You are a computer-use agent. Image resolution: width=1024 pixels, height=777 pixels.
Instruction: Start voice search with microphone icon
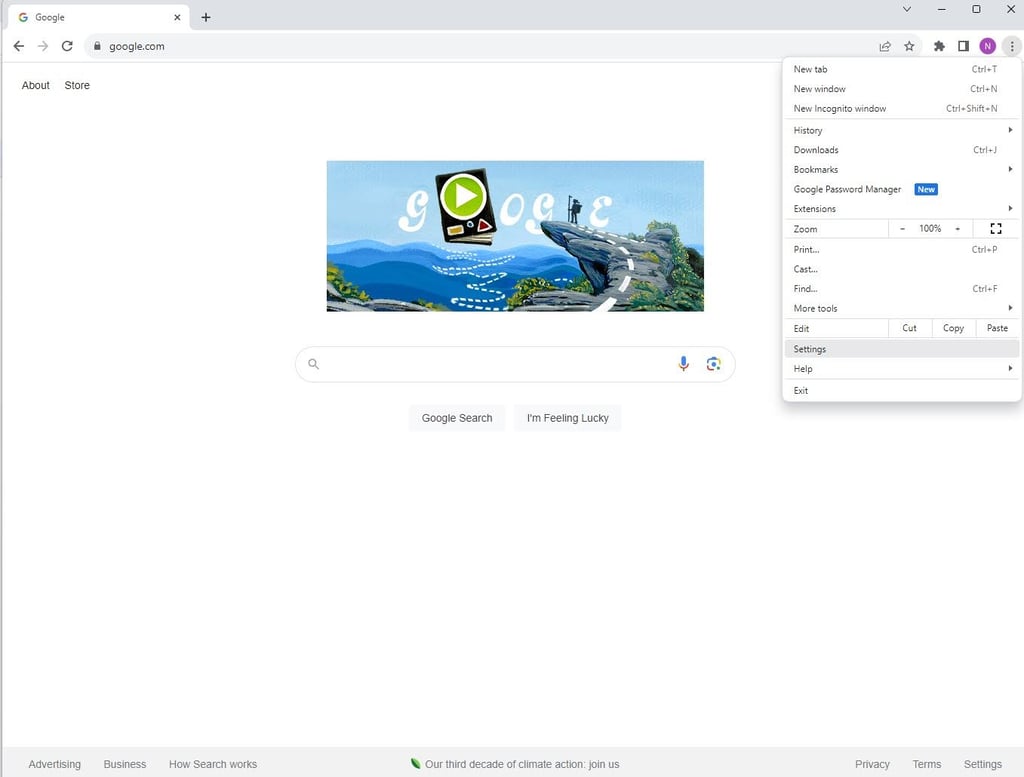(683, 364)
